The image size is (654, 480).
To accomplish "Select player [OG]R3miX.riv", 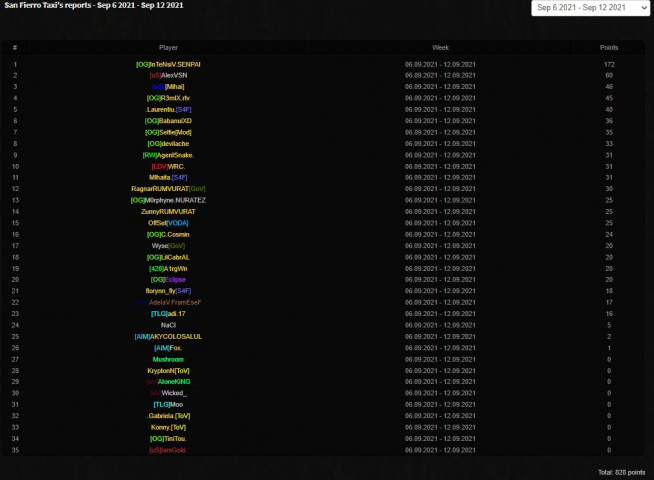I will 168,98.
